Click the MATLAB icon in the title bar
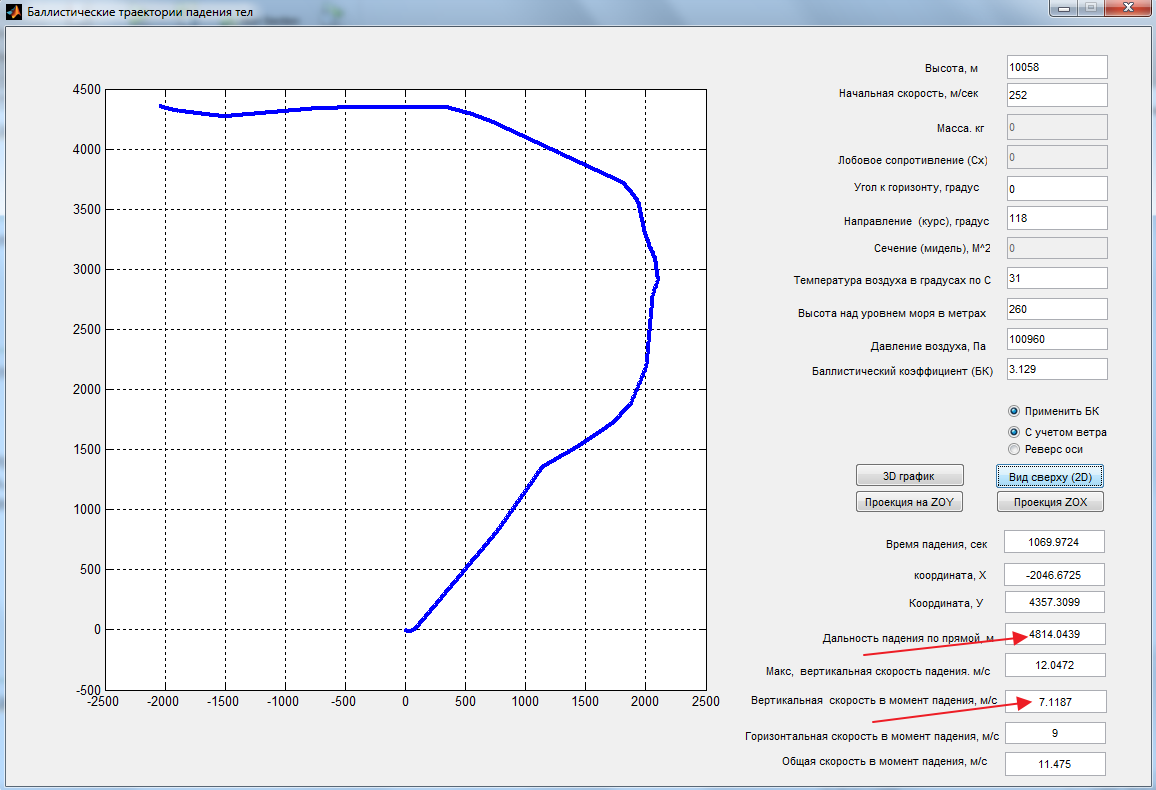This screenshot has width=1156, height=790. tap(13, 12)
